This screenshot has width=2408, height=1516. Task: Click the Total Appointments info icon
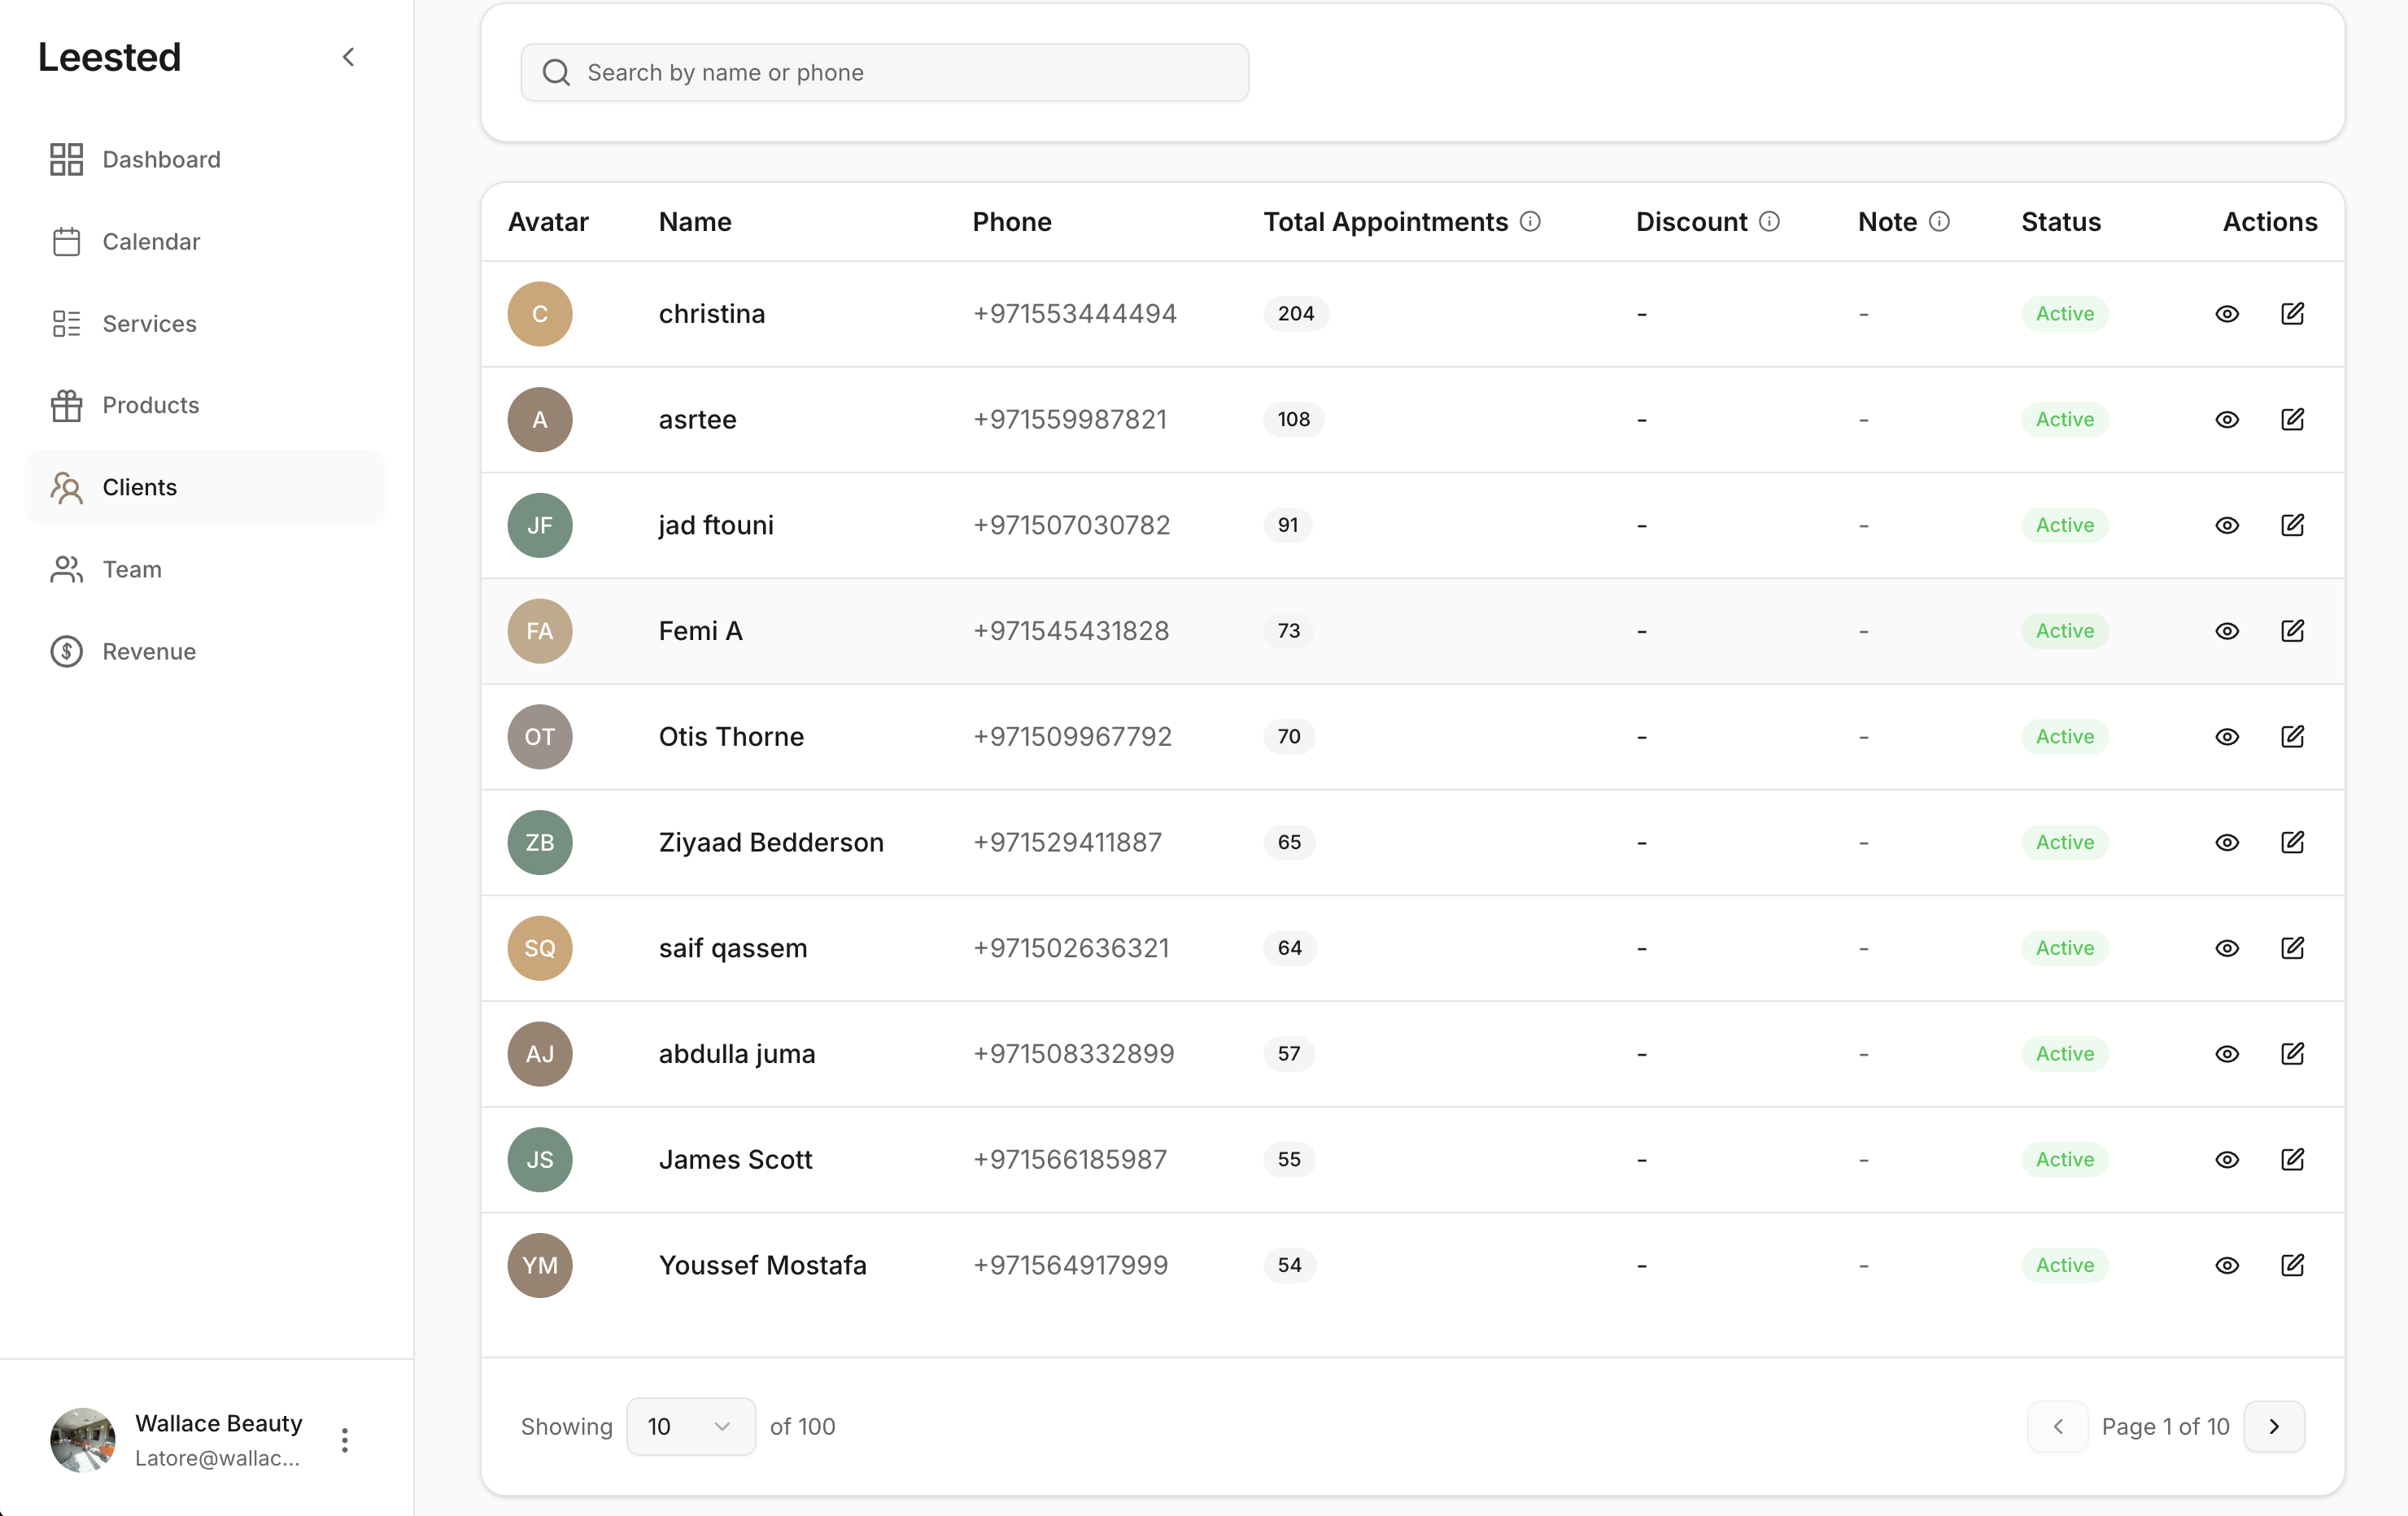tap(1531, 221)
